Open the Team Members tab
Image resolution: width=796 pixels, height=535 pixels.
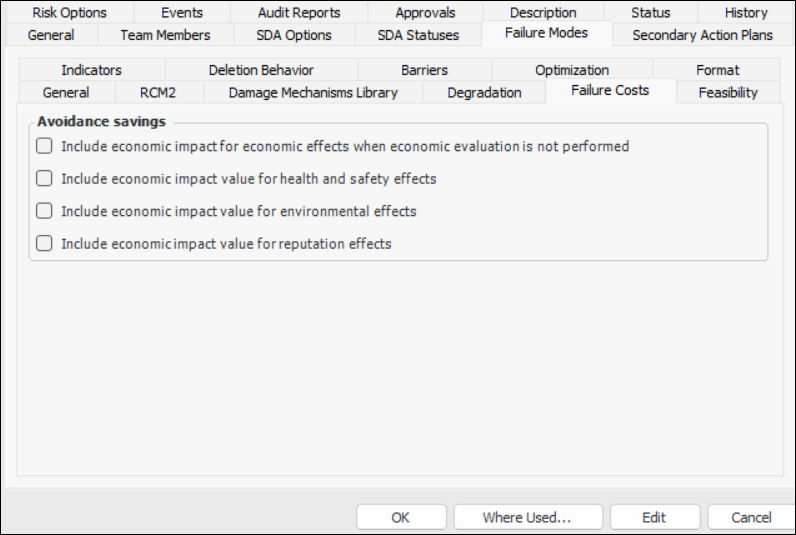(165, 35)
